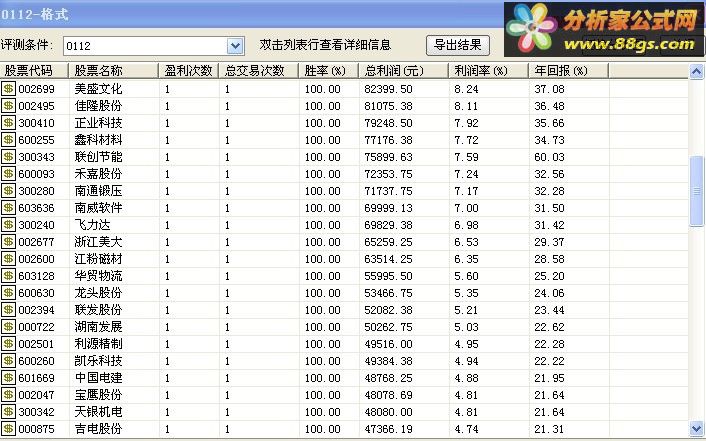Image resolution: width=706 pixels, height=441 pixels.
Task: Sort by 利润率(%) column header
Action: [x=489, y=71]
